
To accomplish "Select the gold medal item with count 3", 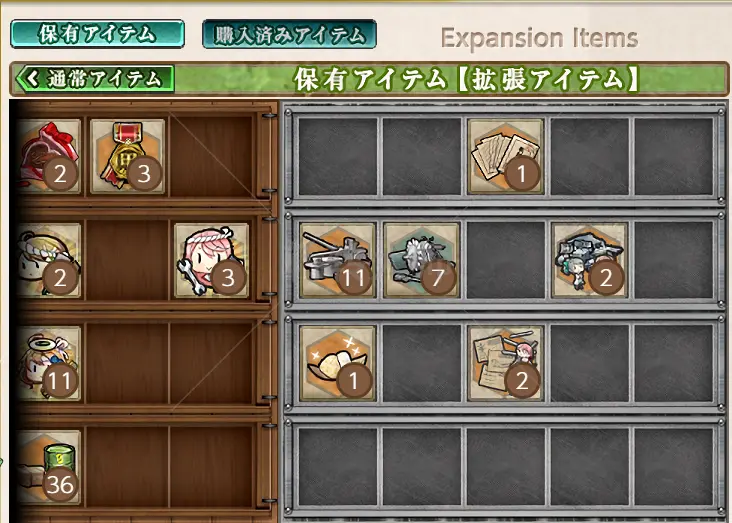I will tap(128, 156).
